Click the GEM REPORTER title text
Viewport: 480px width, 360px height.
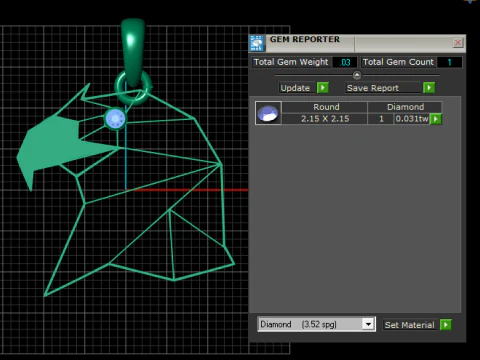(305, 39)
